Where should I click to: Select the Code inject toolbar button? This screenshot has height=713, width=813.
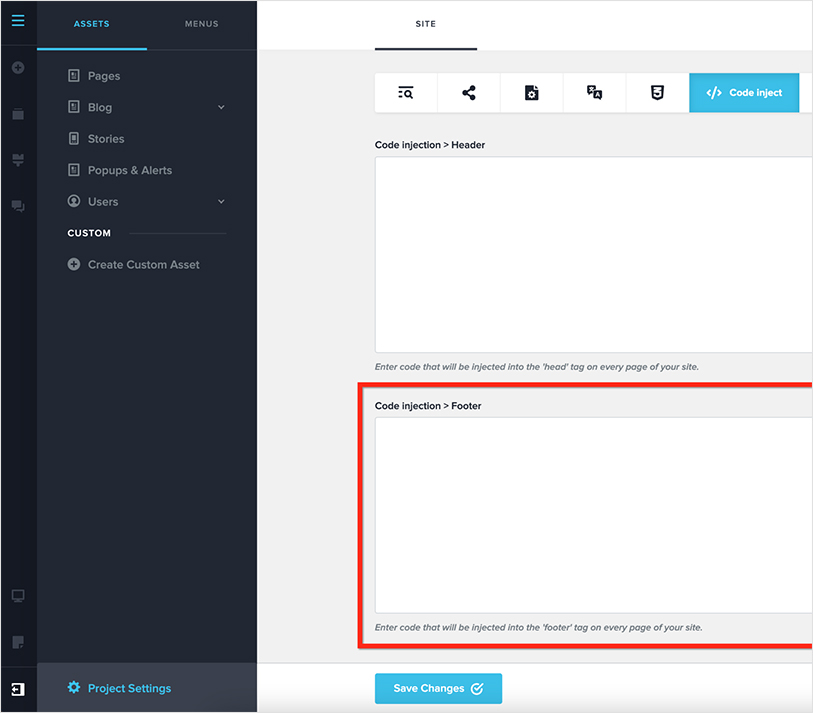744,92
